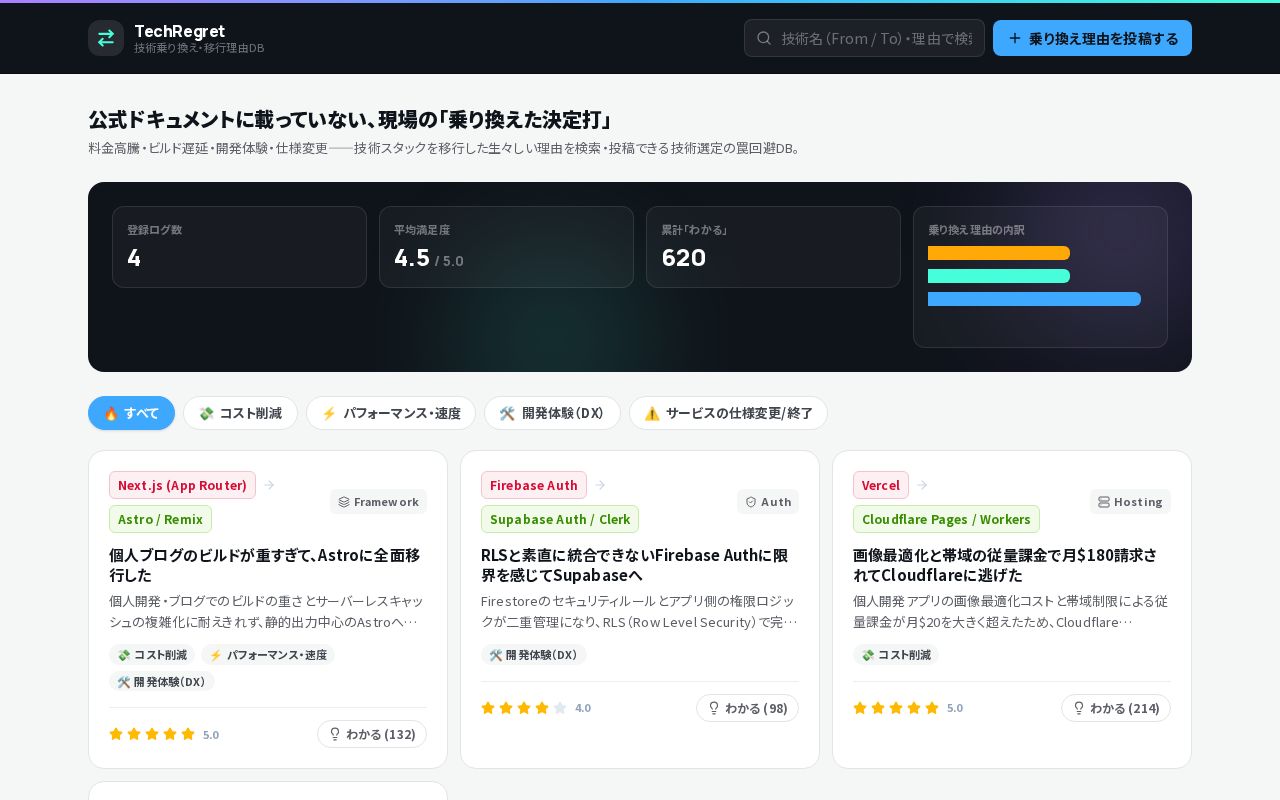Click the Framework category layers icon
This screenshot has height=800, width=1280.
point(344,502)
